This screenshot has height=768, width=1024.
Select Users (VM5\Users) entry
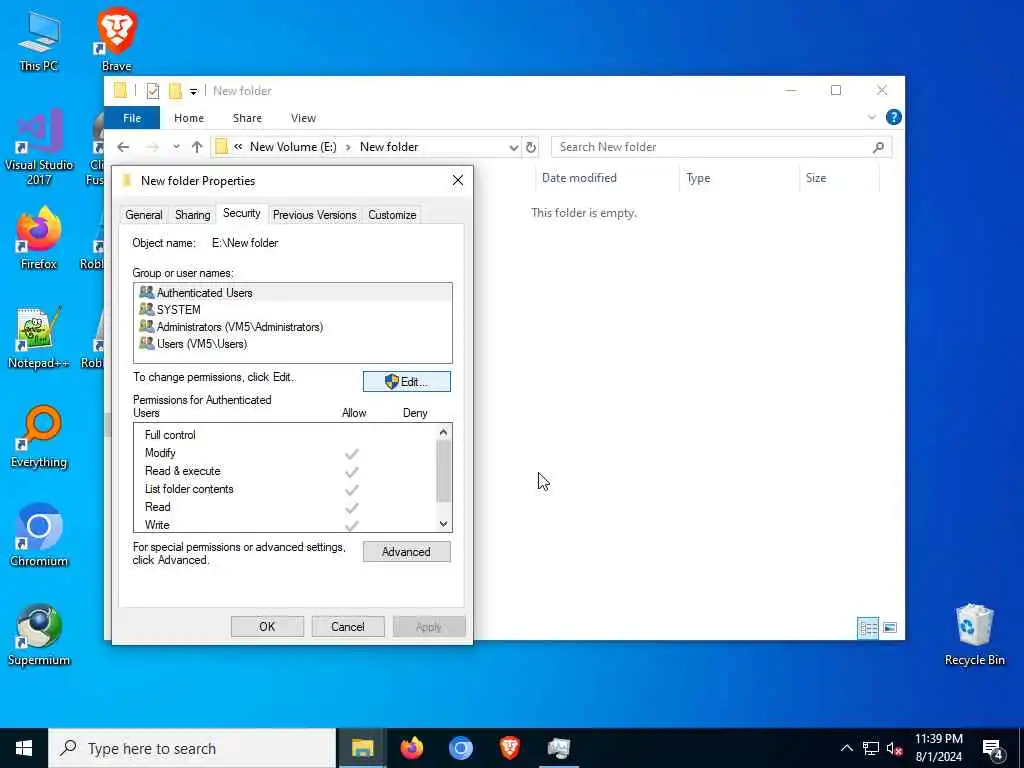coord(293,344)
